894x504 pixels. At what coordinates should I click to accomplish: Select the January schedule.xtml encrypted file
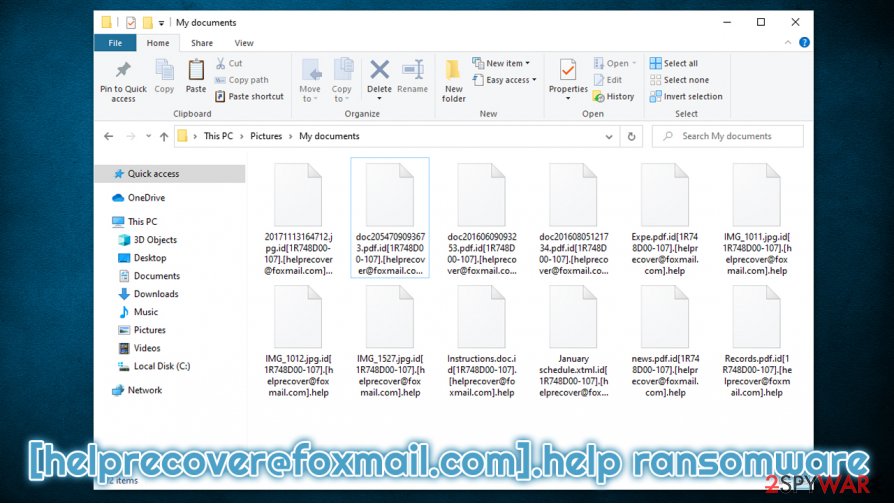coord(573,341)
